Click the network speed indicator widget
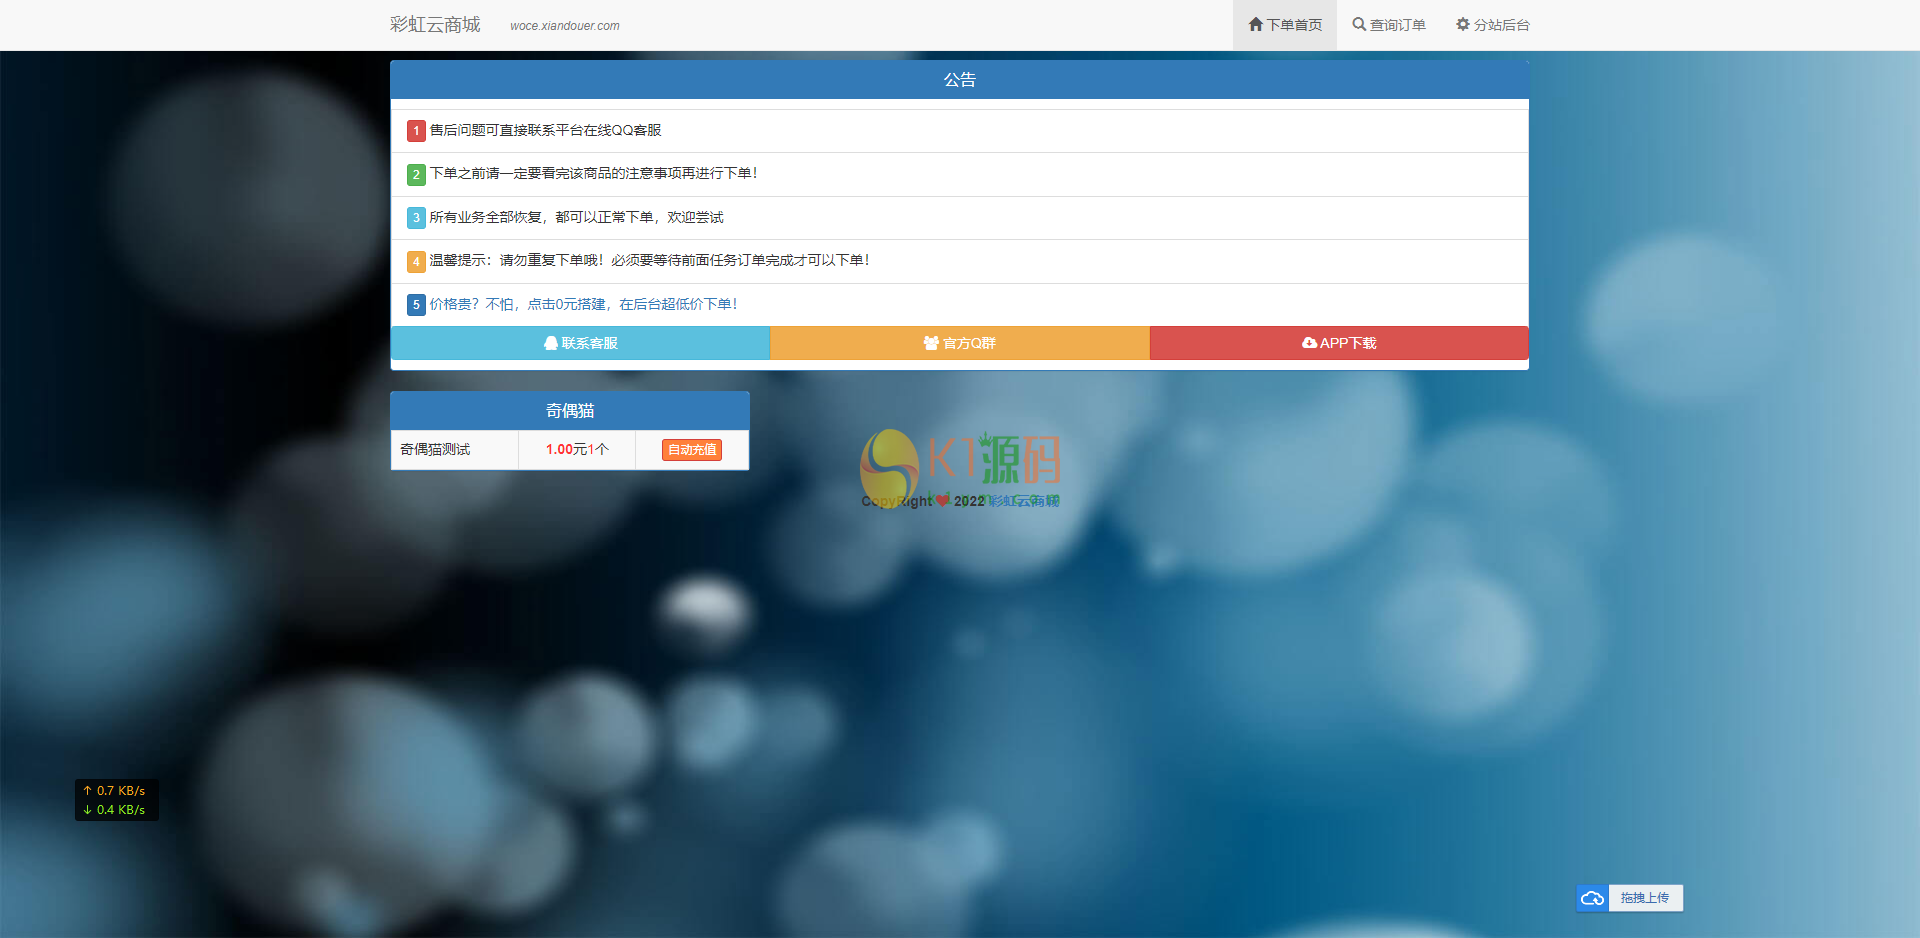1920x938 pixels. tap(117, 800)
